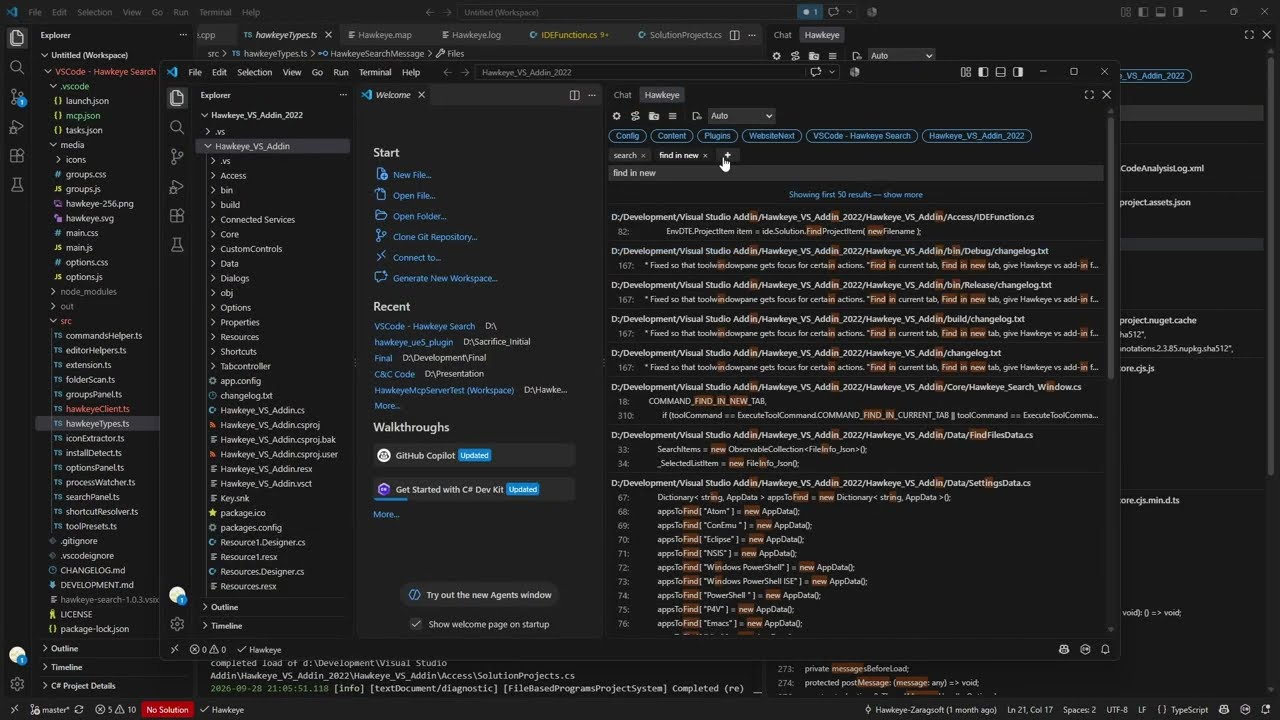Switch to Chat tab in front window
The image size is (1280, 720).
[622, 95]
